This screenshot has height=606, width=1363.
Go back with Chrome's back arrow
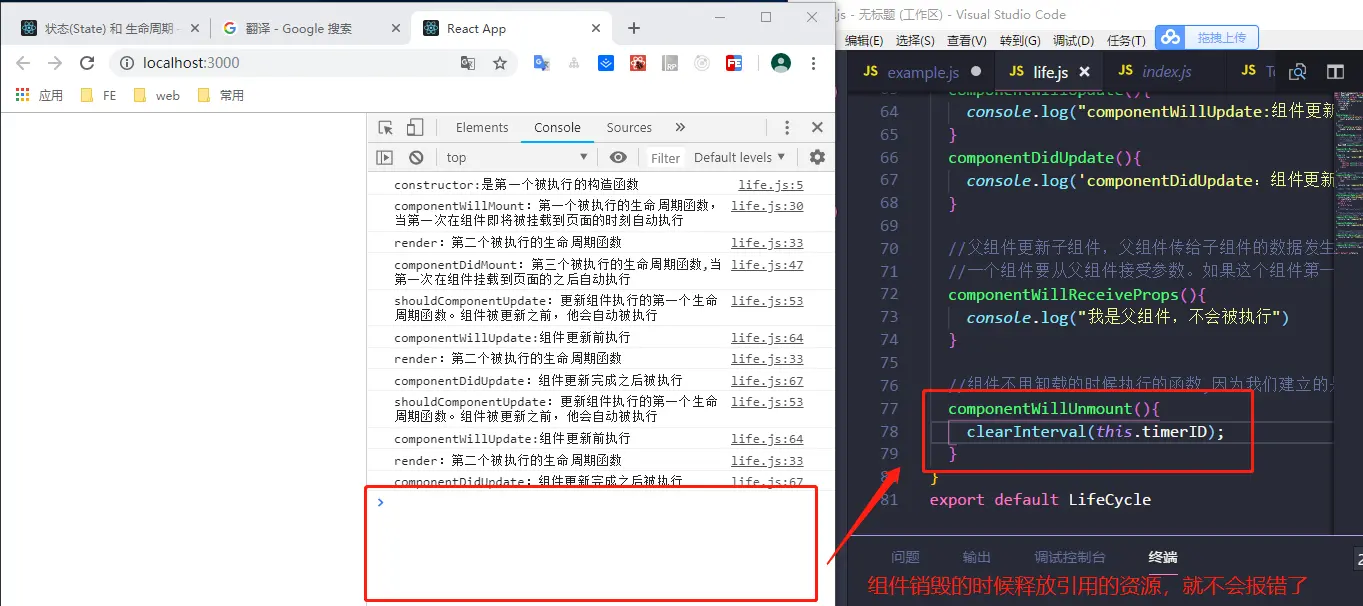coord(23,63)
